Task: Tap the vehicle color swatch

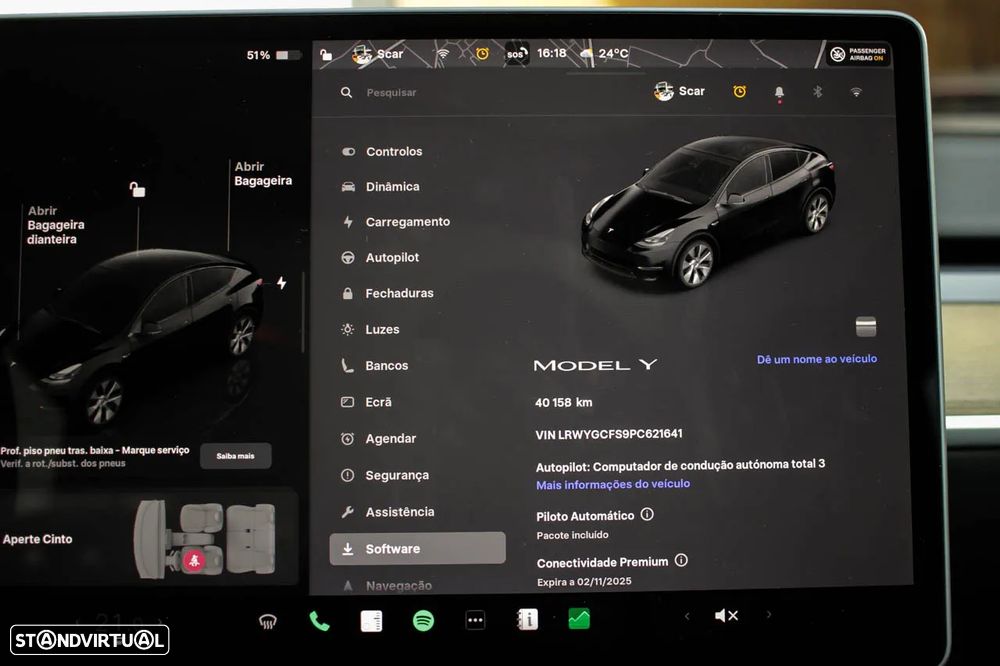Action: [x=865, y=327]
